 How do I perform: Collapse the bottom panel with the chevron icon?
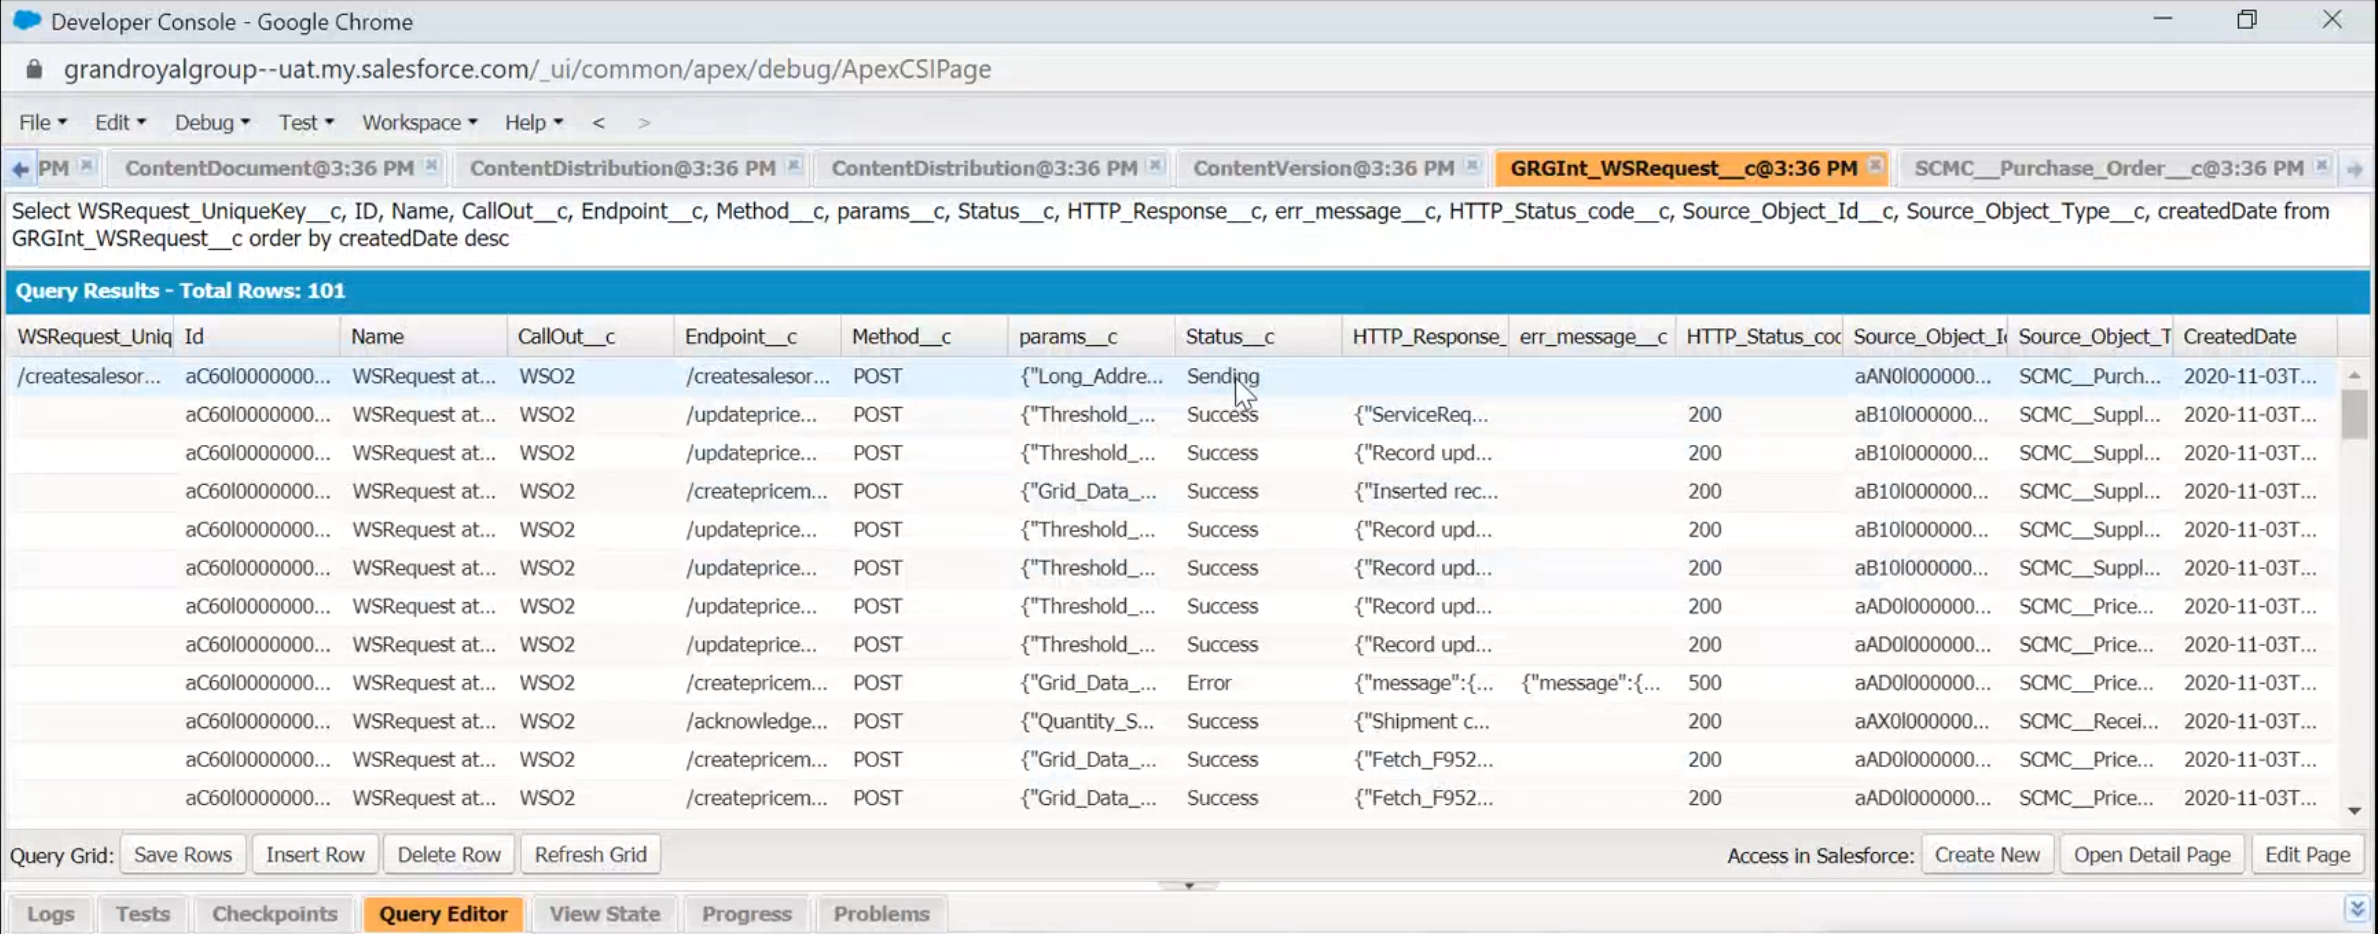[2356, 908]
